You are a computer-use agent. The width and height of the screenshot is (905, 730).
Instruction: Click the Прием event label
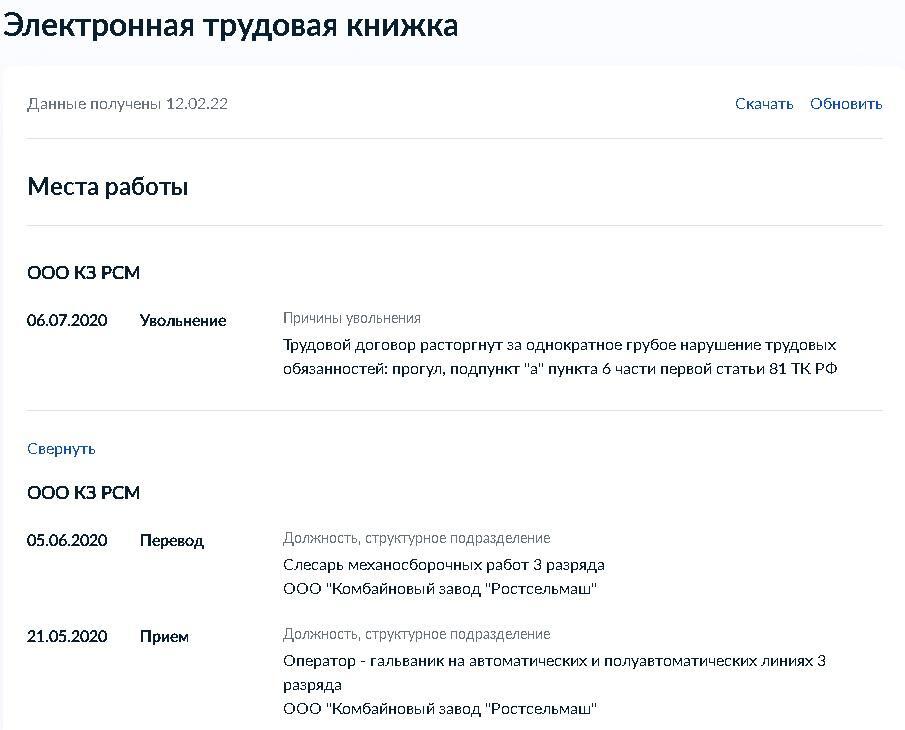164,637
